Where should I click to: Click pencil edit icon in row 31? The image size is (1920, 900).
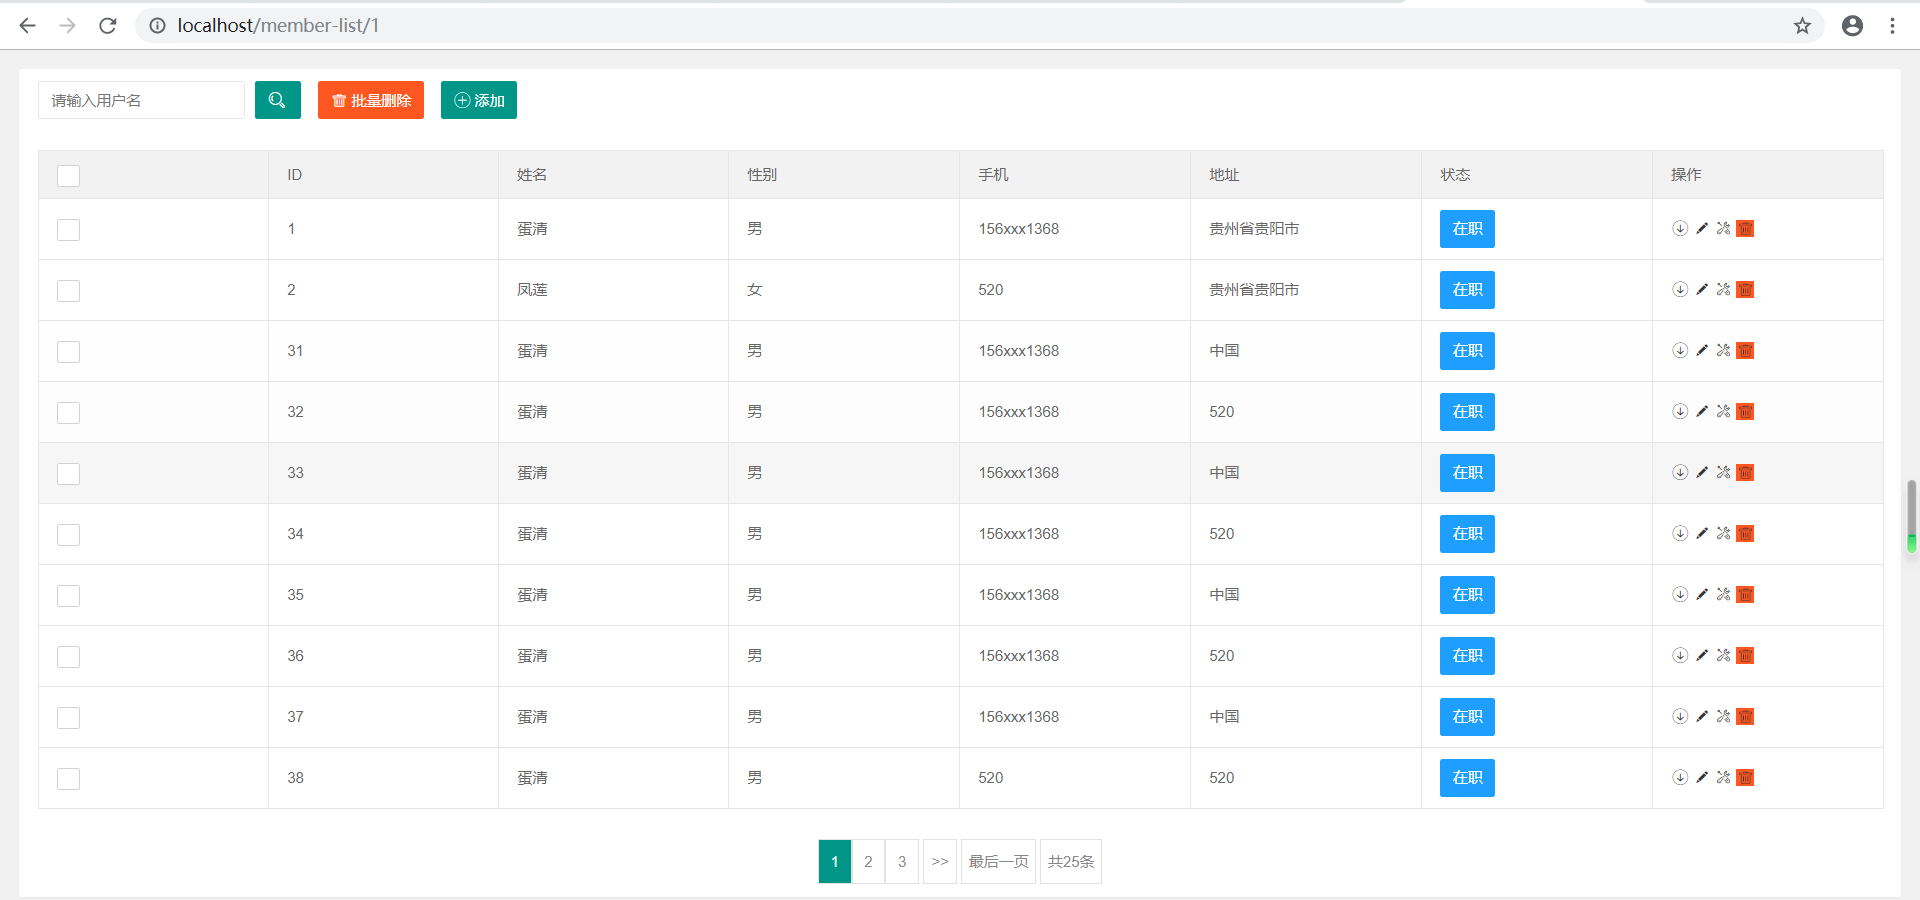tap(1702, 350)
